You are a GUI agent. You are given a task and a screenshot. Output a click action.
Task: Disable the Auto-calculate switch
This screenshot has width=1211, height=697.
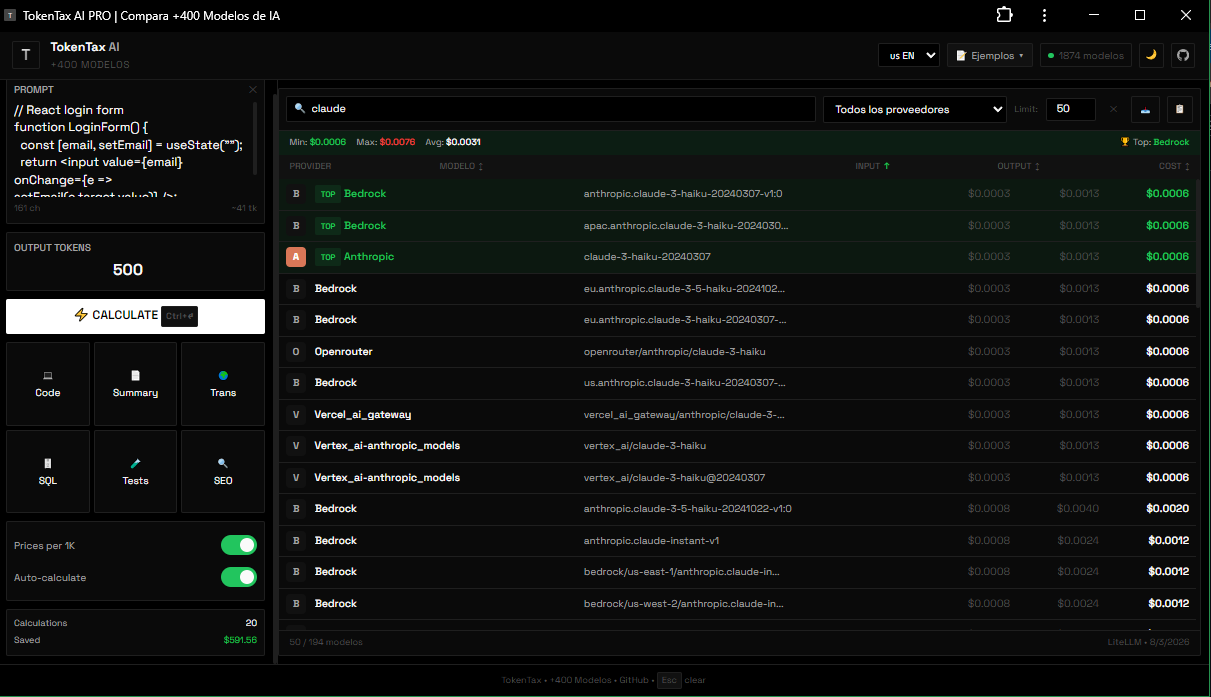coord(239,577)
